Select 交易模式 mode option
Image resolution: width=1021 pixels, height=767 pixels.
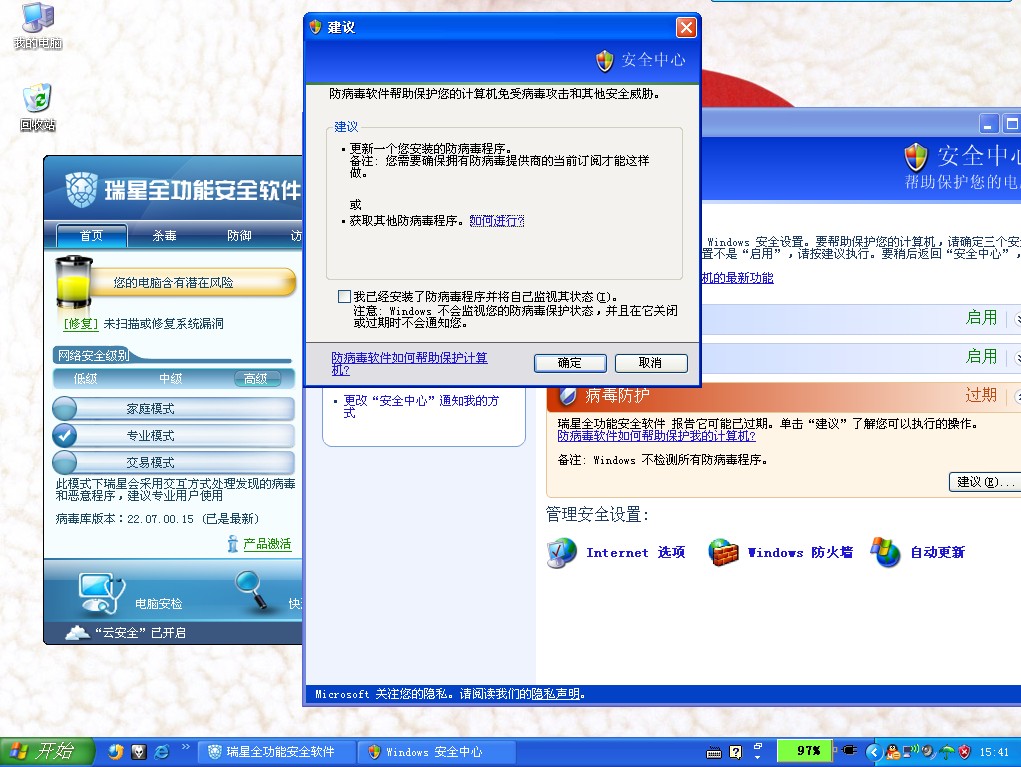(173, 462)
